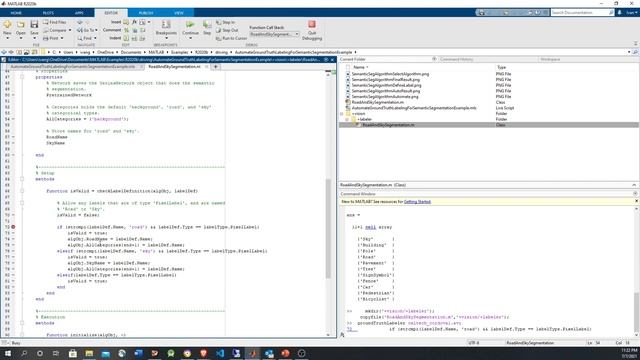
Task: Click Step Out
Action: (x=227, y=30)
